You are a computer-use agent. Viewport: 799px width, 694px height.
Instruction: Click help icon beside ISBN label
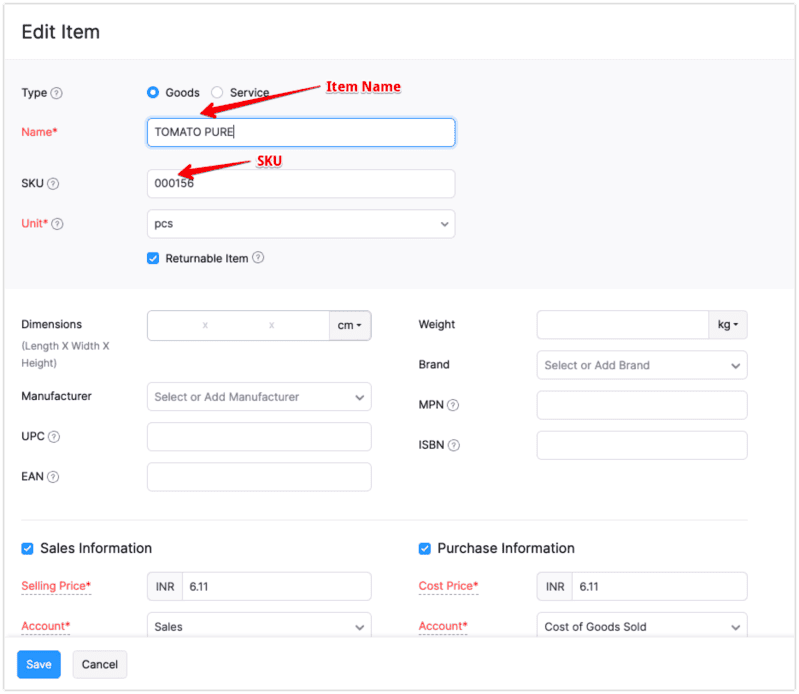(x=454, y=445)
